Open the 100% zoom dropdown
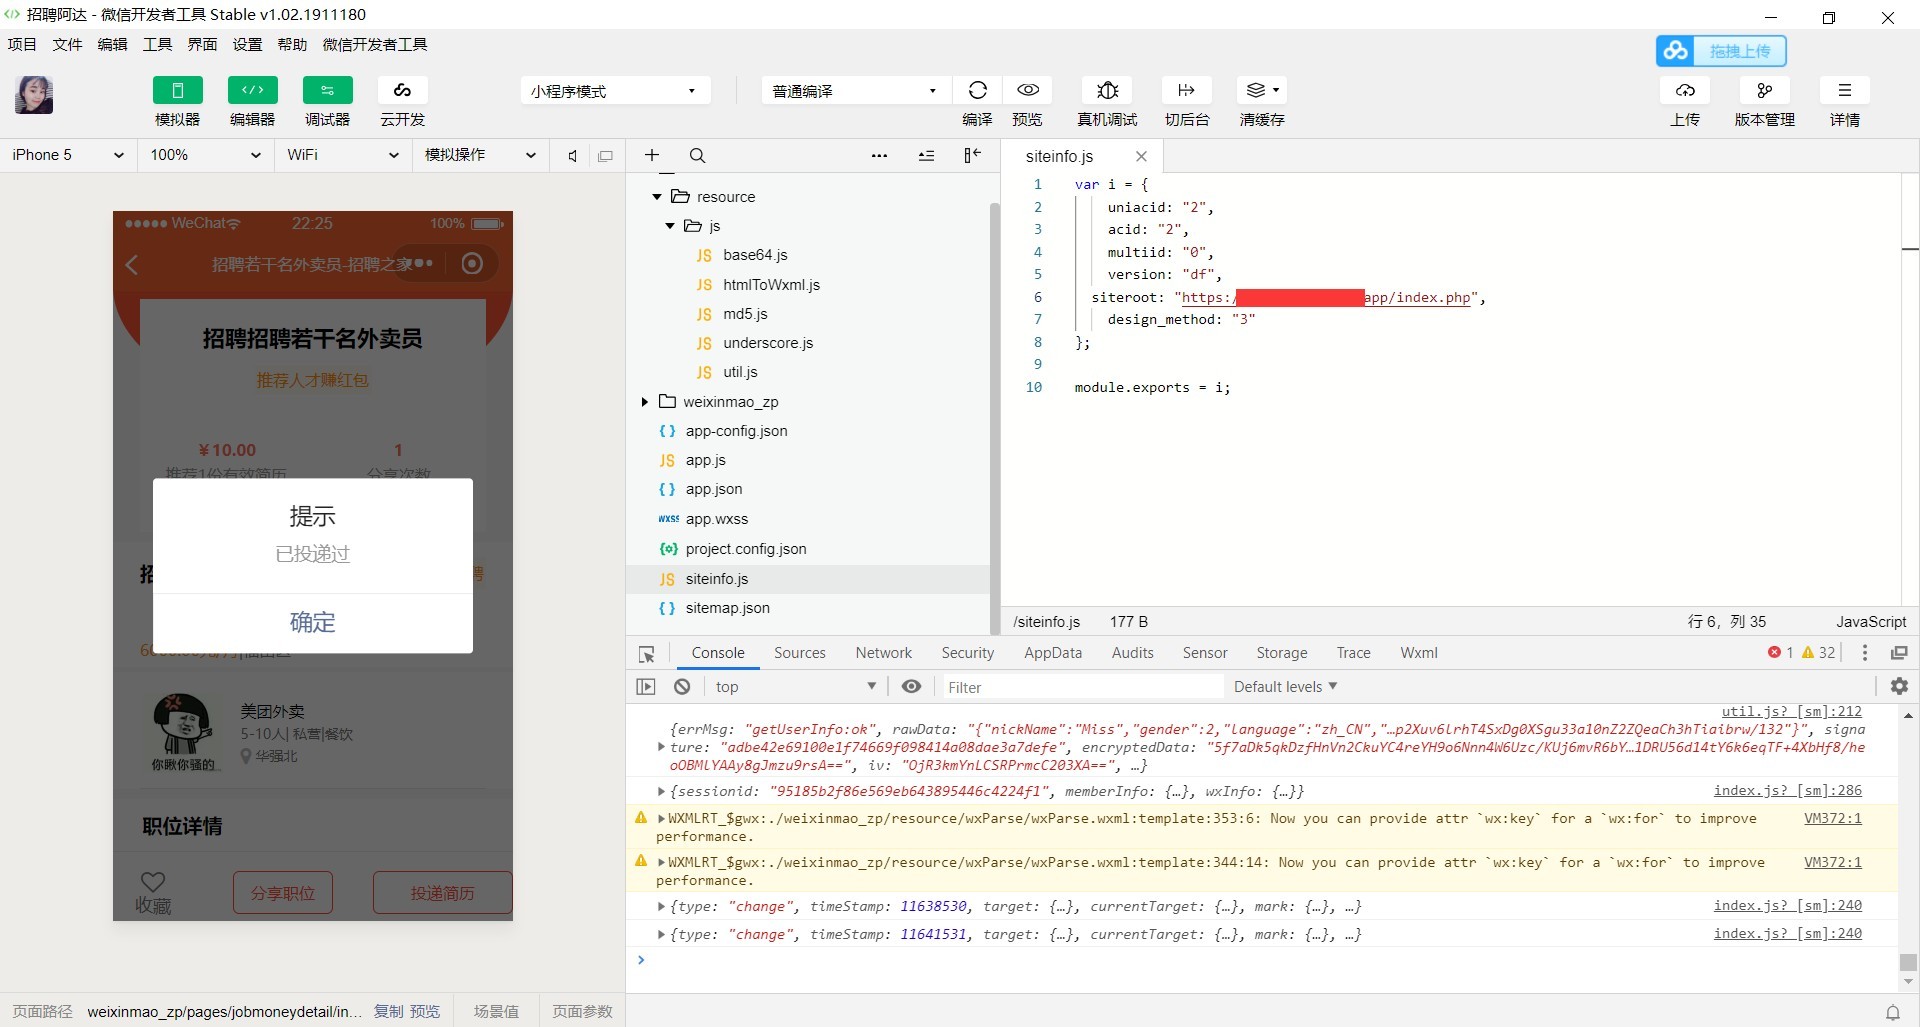Screen dimensions: 1920x1027 tap(205, 155)
